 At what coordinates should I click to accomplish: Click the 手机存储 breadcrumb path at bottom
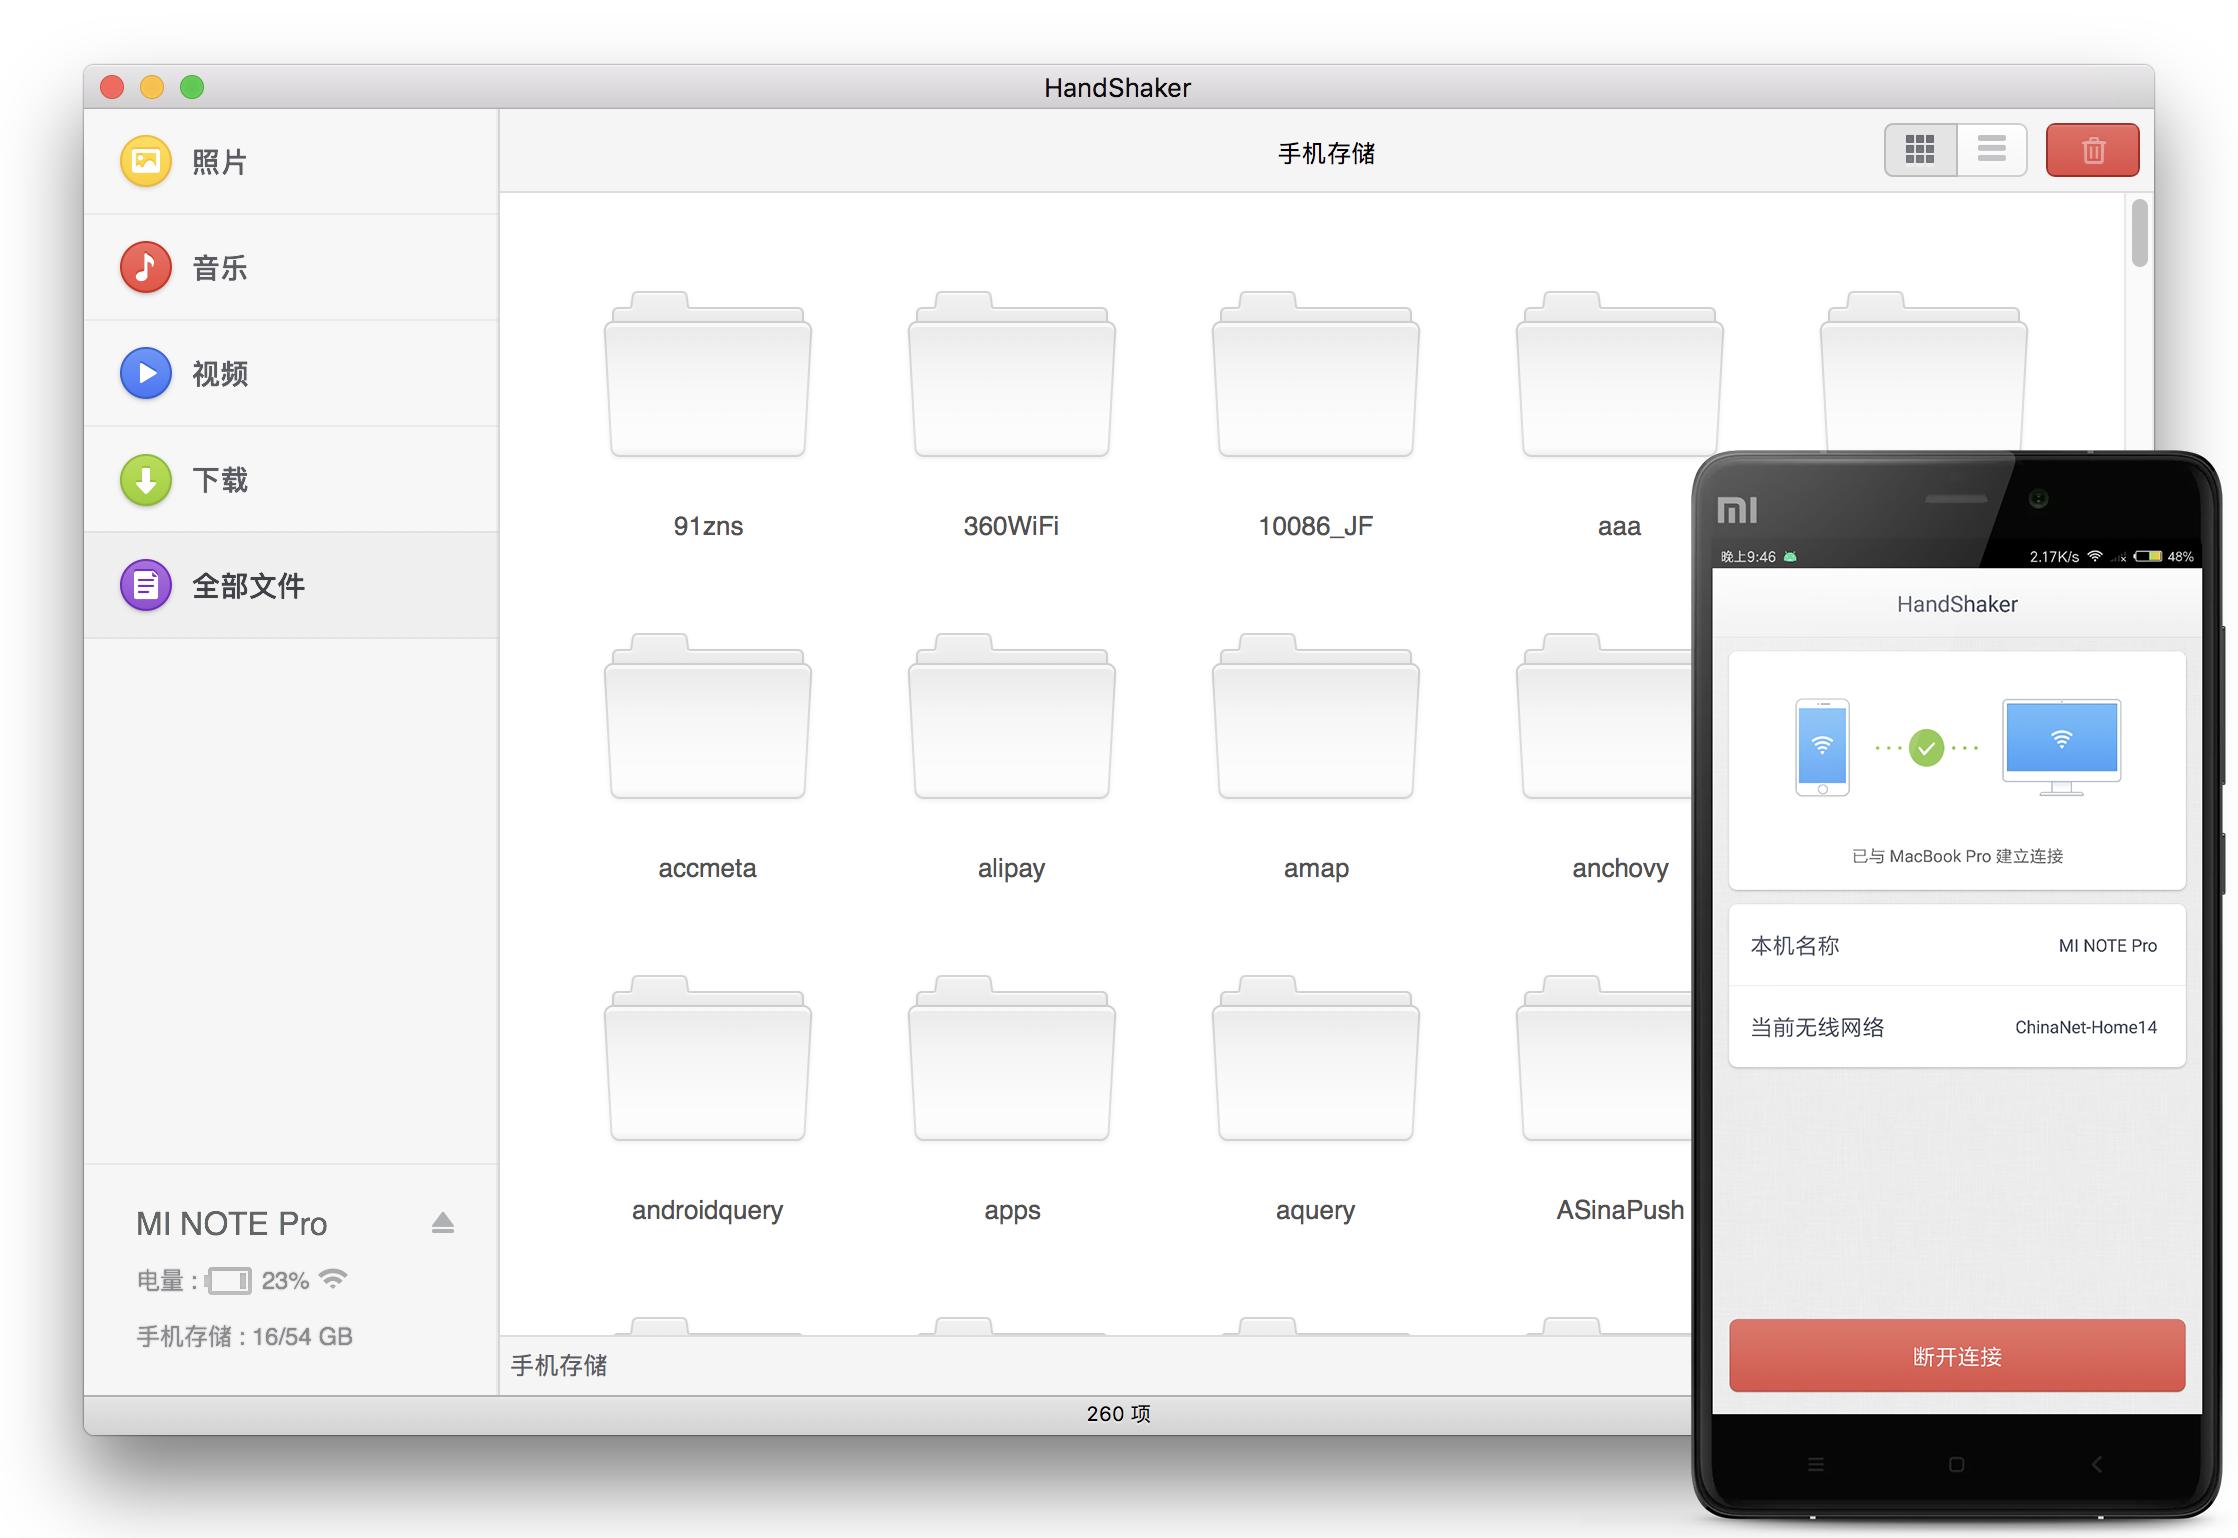coord(559,1365)
